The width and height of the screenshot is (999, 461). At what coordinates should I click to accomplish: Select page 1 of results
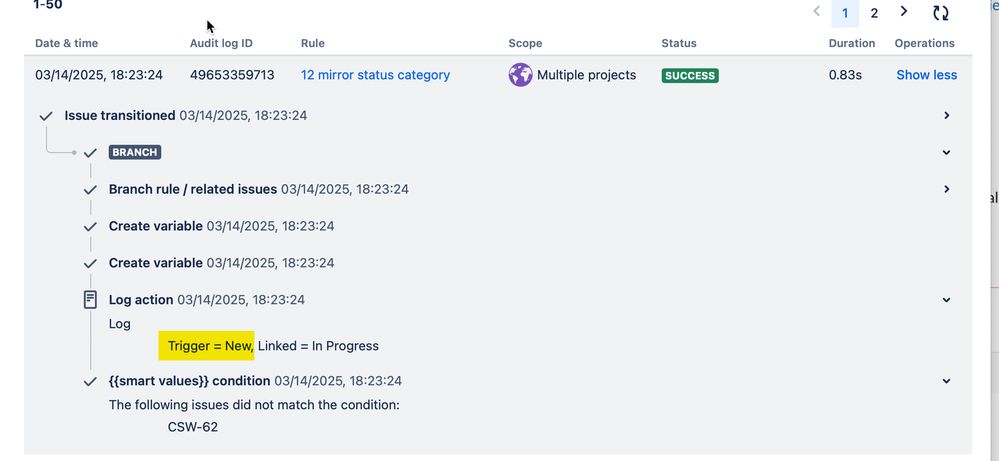click(x=845, y=13)
